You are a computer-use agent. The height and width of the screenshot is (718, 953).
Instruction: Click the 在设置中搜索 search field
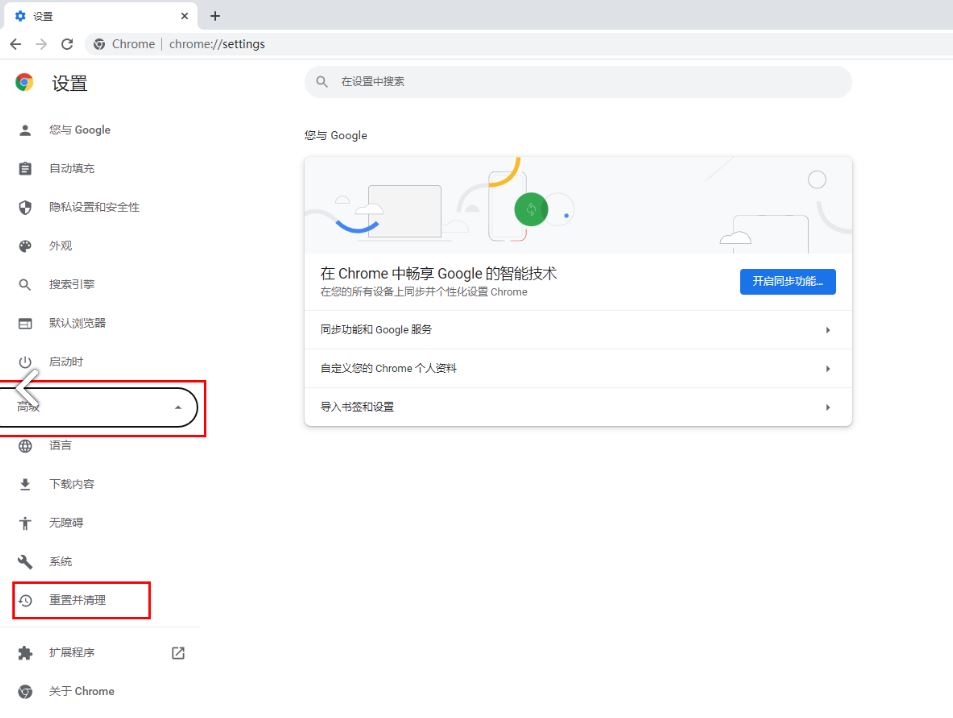pyautogui.click(x=578, y=81)
